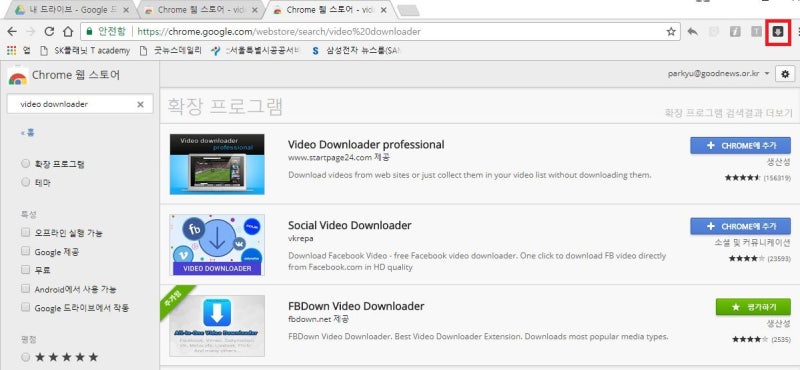Screen dimensions: 800x370
Task: Select the 확장 프로그램 radio filter
Action: pyautogui.click(x=26, y=164)
